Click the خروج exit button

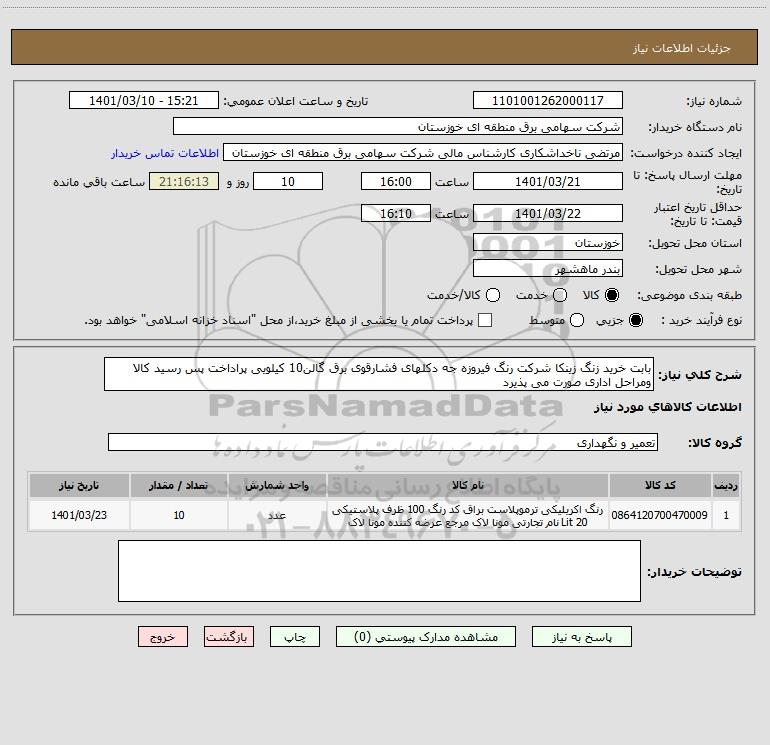[x=163, y=637]
